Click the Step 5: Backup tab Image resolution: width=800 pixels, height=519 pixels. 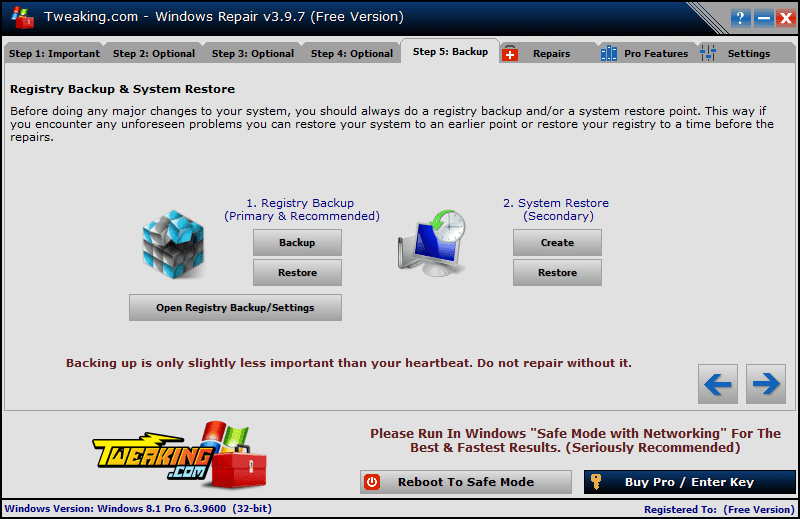coord(450,52)
